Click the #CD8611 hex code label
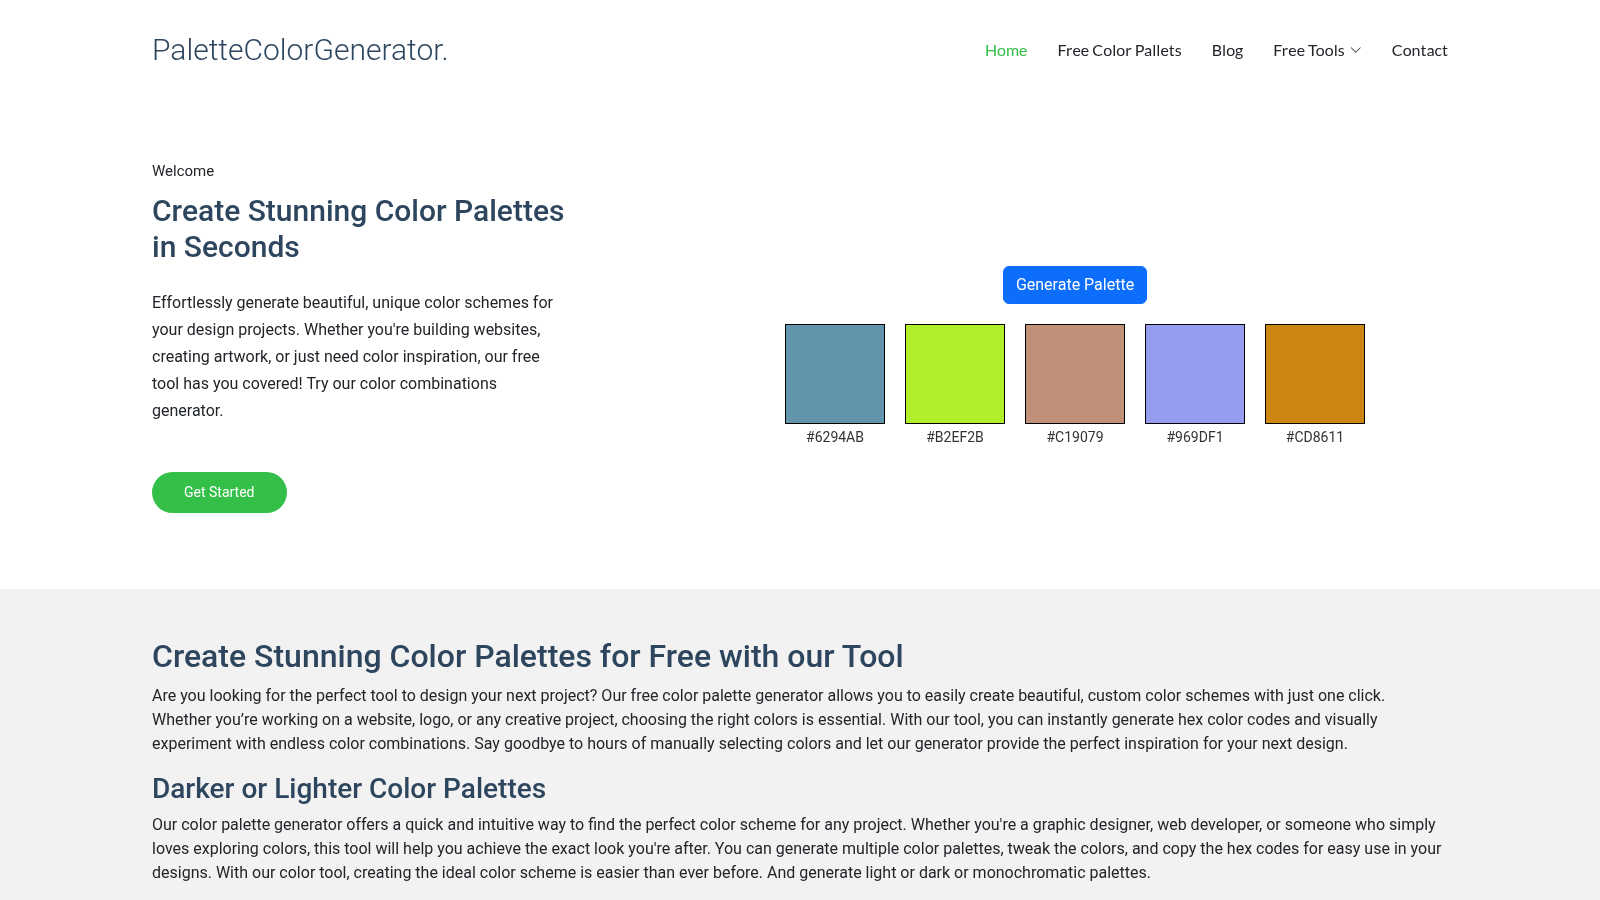The height and width of the screenshot is (900, 1600). [x=1315, y=437]
